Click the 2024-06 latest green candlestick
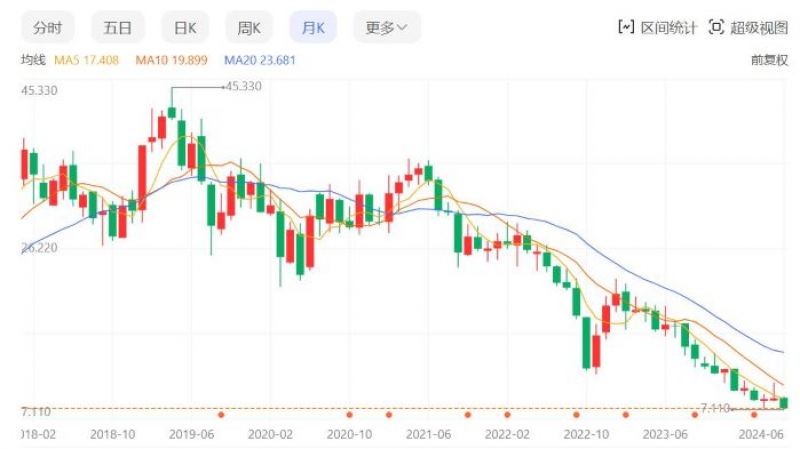Screen dimensions: 800x449 coord(784,403)
